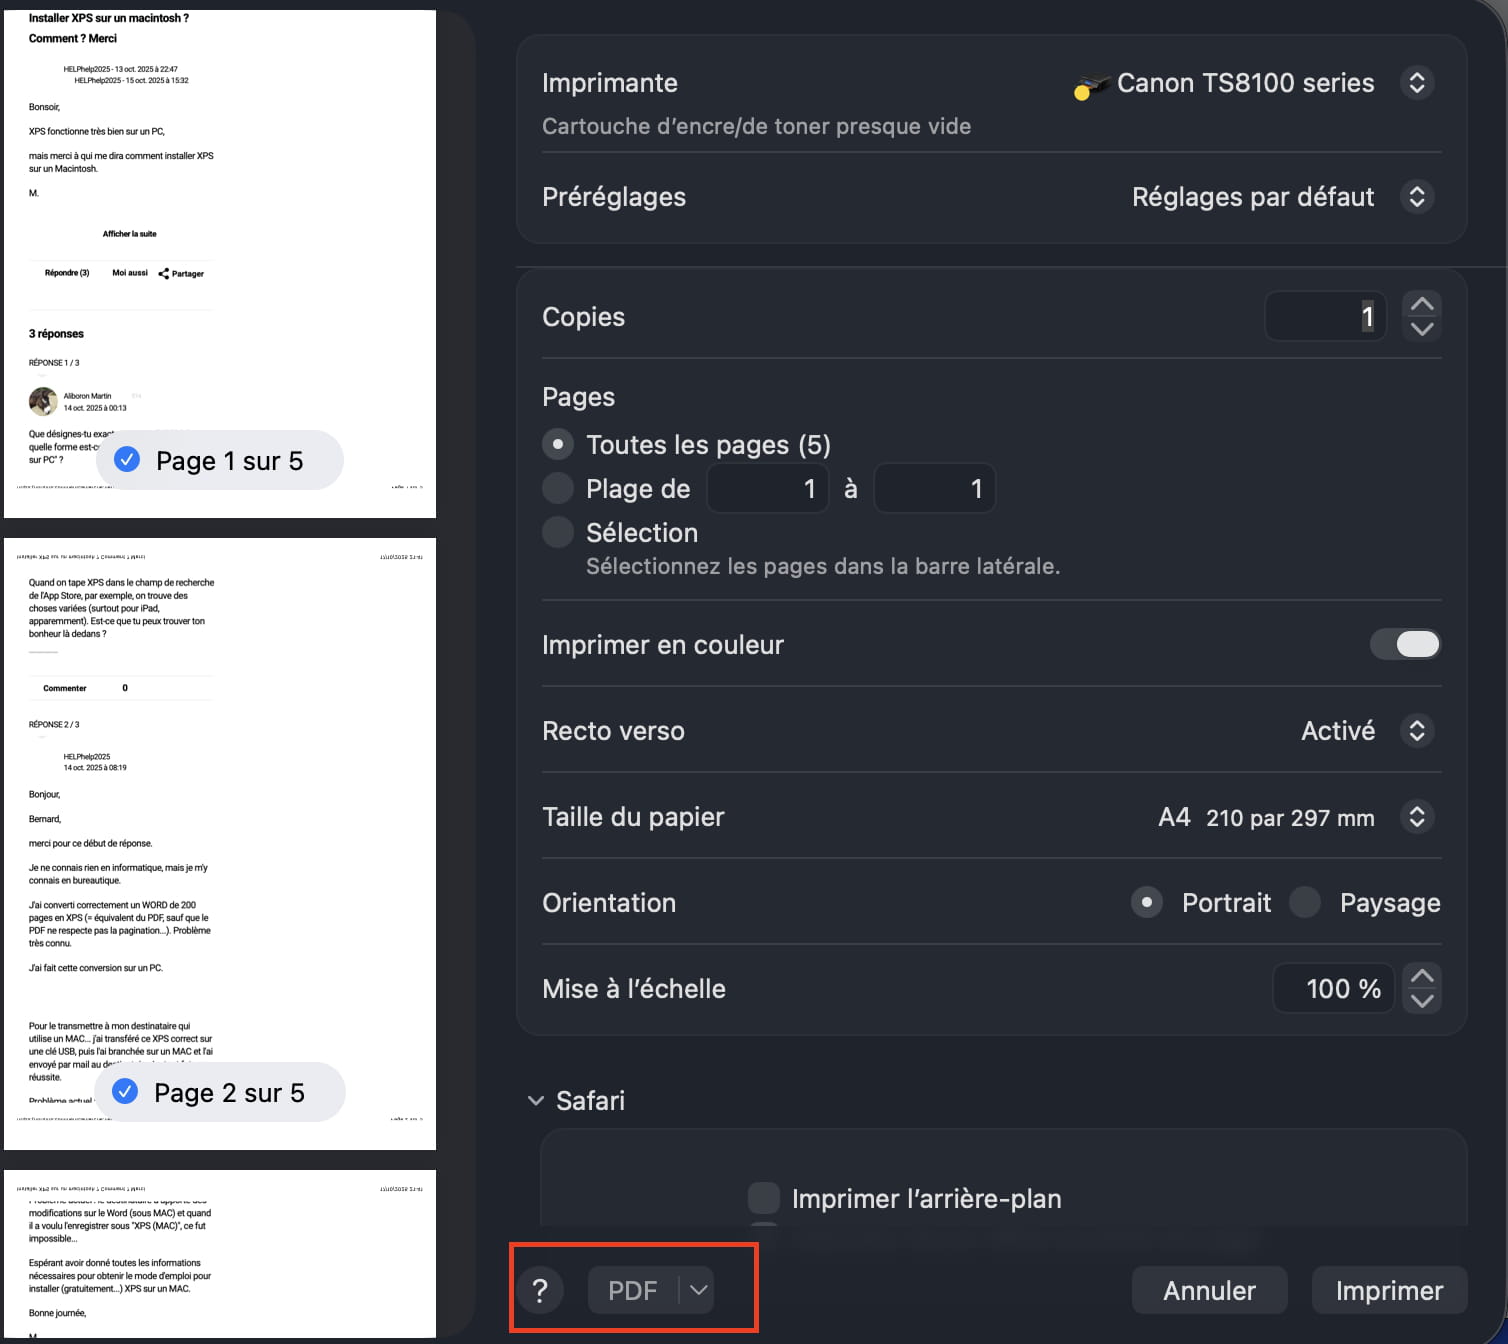Enable the Imprimer l'arrière-plan checkbox
This screenshot has height=1344, width=1508.
(764, 1198)
